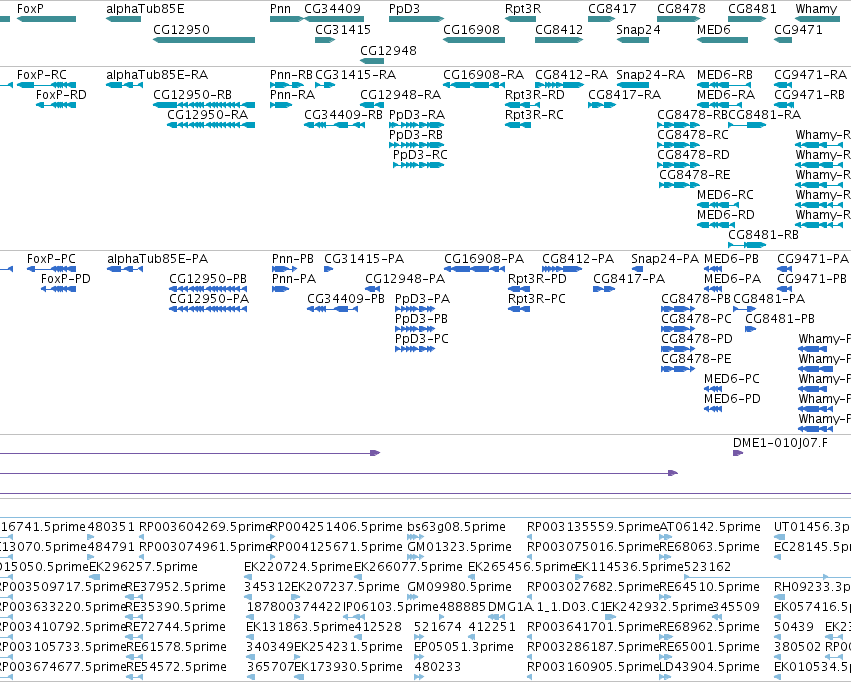851x682 pixels.
Task: Click the CG34409-RB transcript
Action: [x=334, y=125]
